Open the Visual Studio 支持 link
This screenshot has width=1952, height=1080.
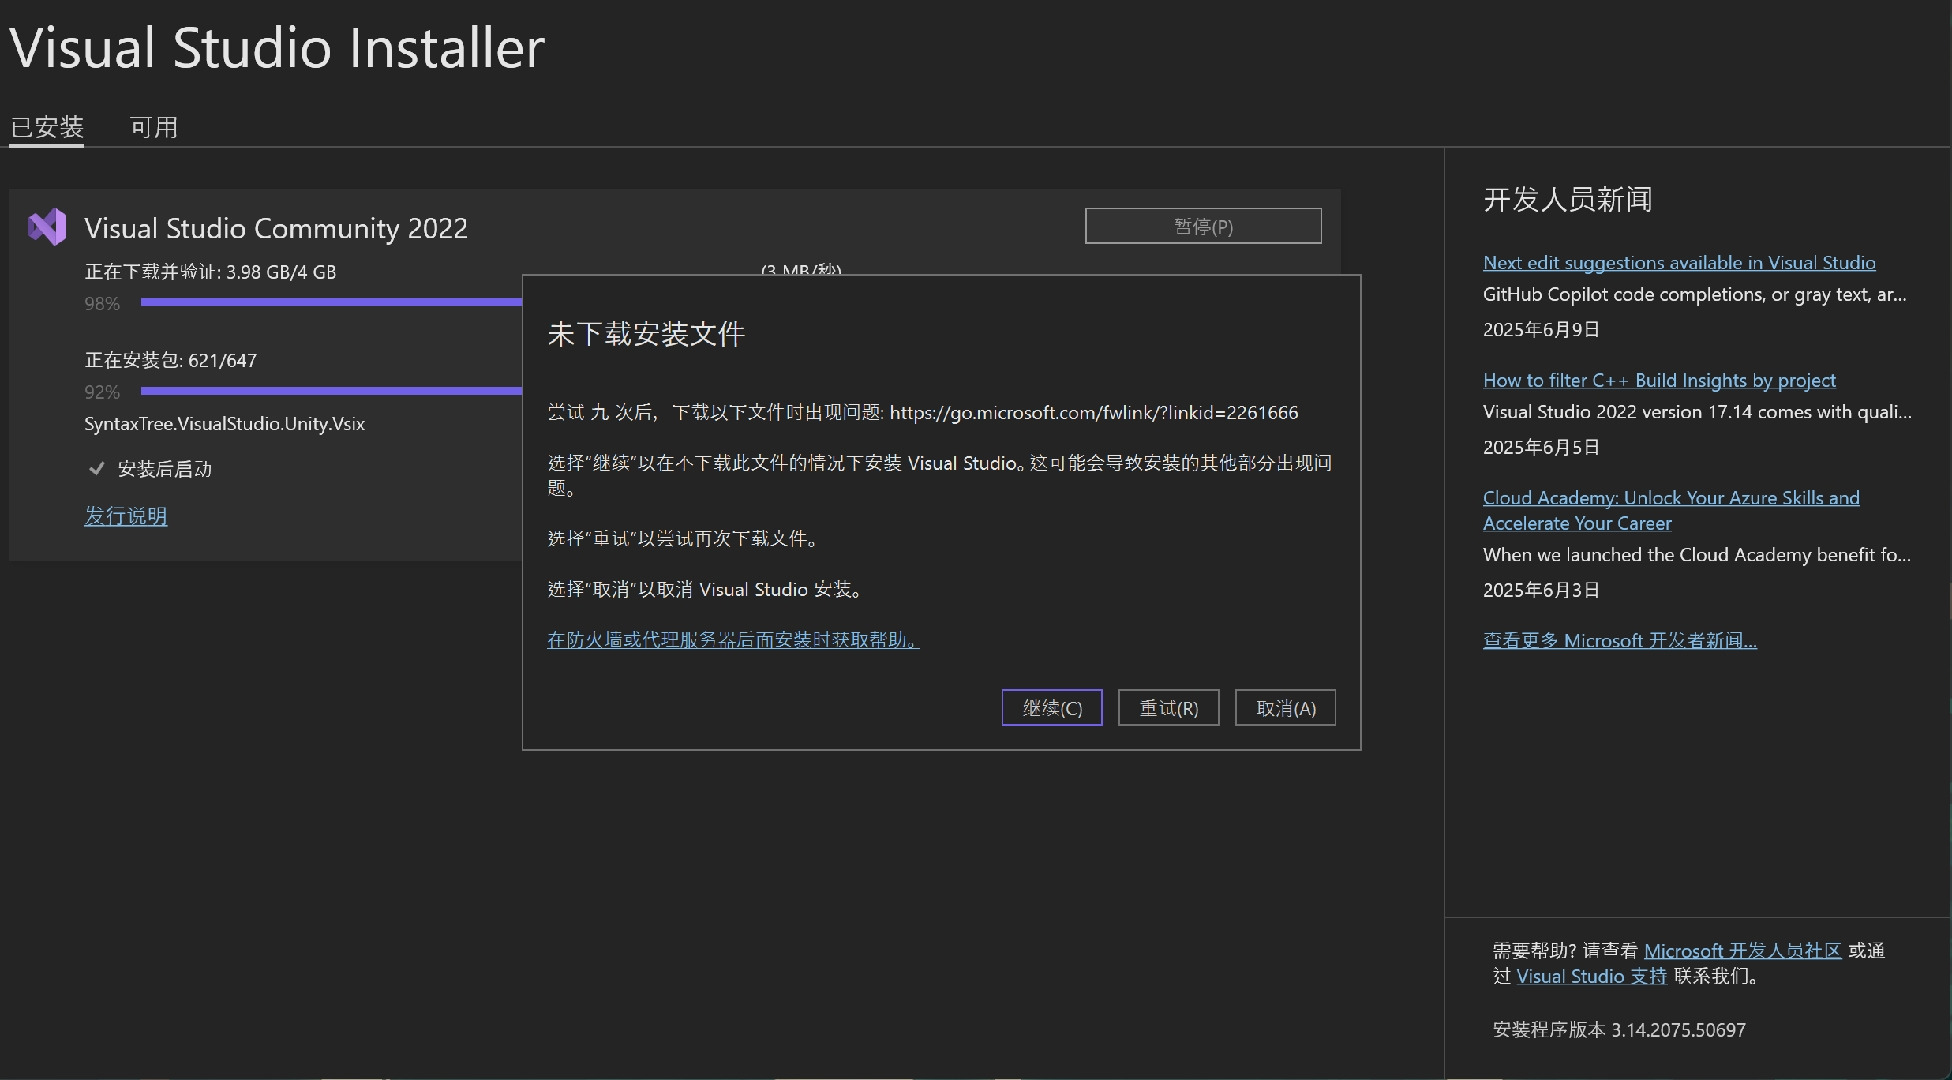click(x=1591, y=976)
